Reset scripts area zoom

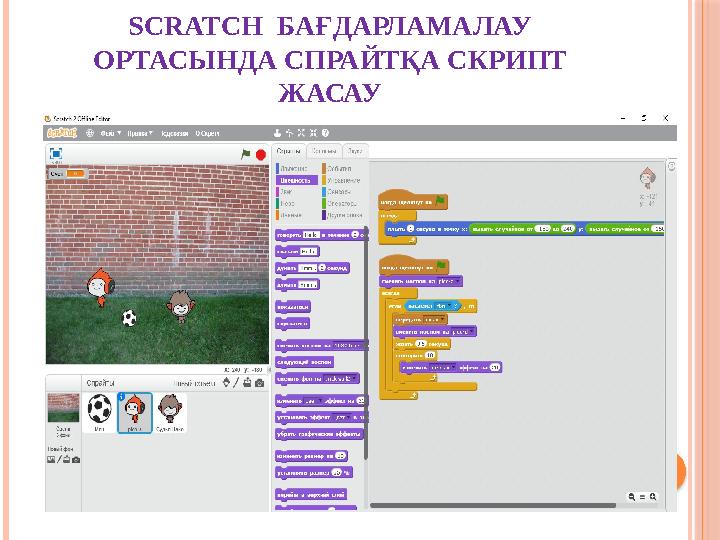click(x=642, y=497)
